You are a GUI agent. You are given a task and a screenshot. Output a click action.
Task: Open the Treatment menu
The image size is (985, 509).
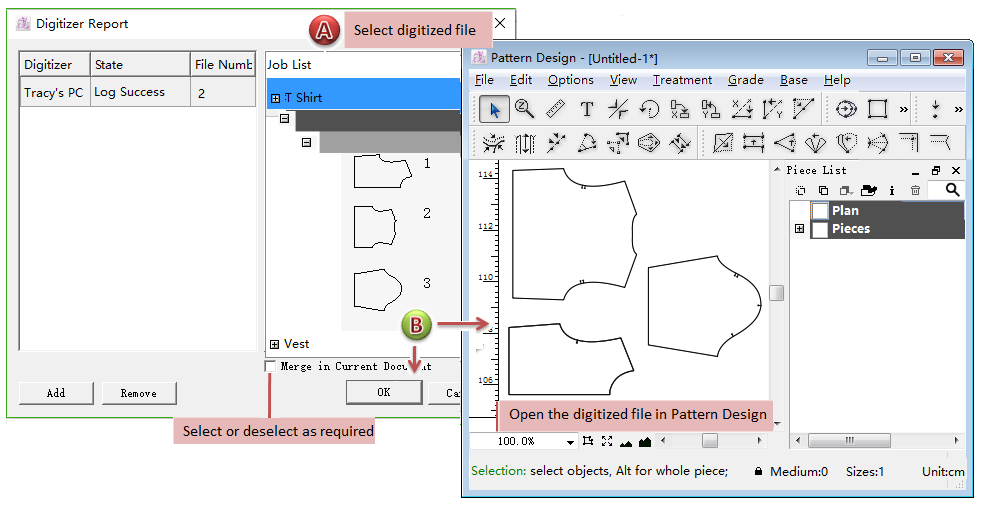point(682,80)
